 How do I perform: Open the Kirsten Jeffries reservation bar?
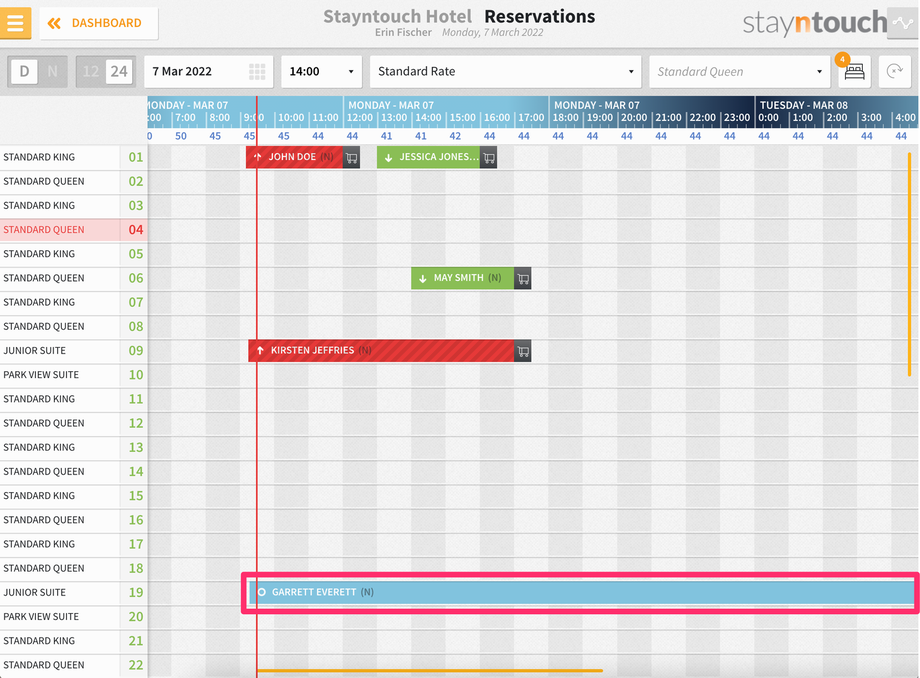[x=381, y=351]
